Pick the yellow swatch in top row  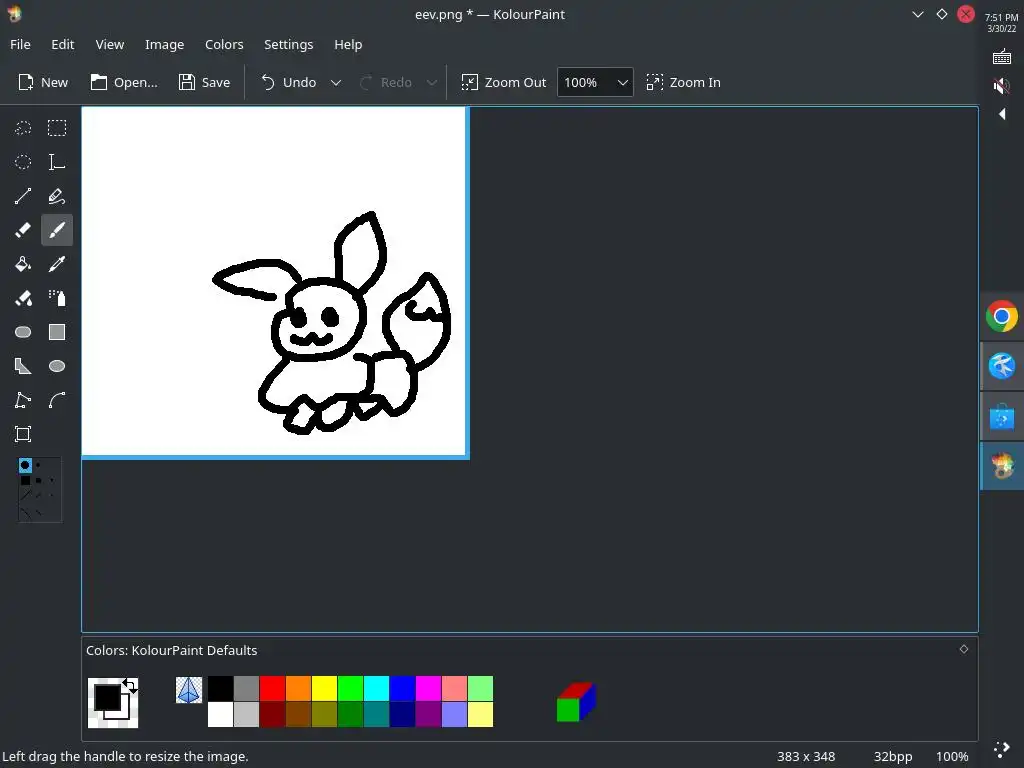point(325,688)
